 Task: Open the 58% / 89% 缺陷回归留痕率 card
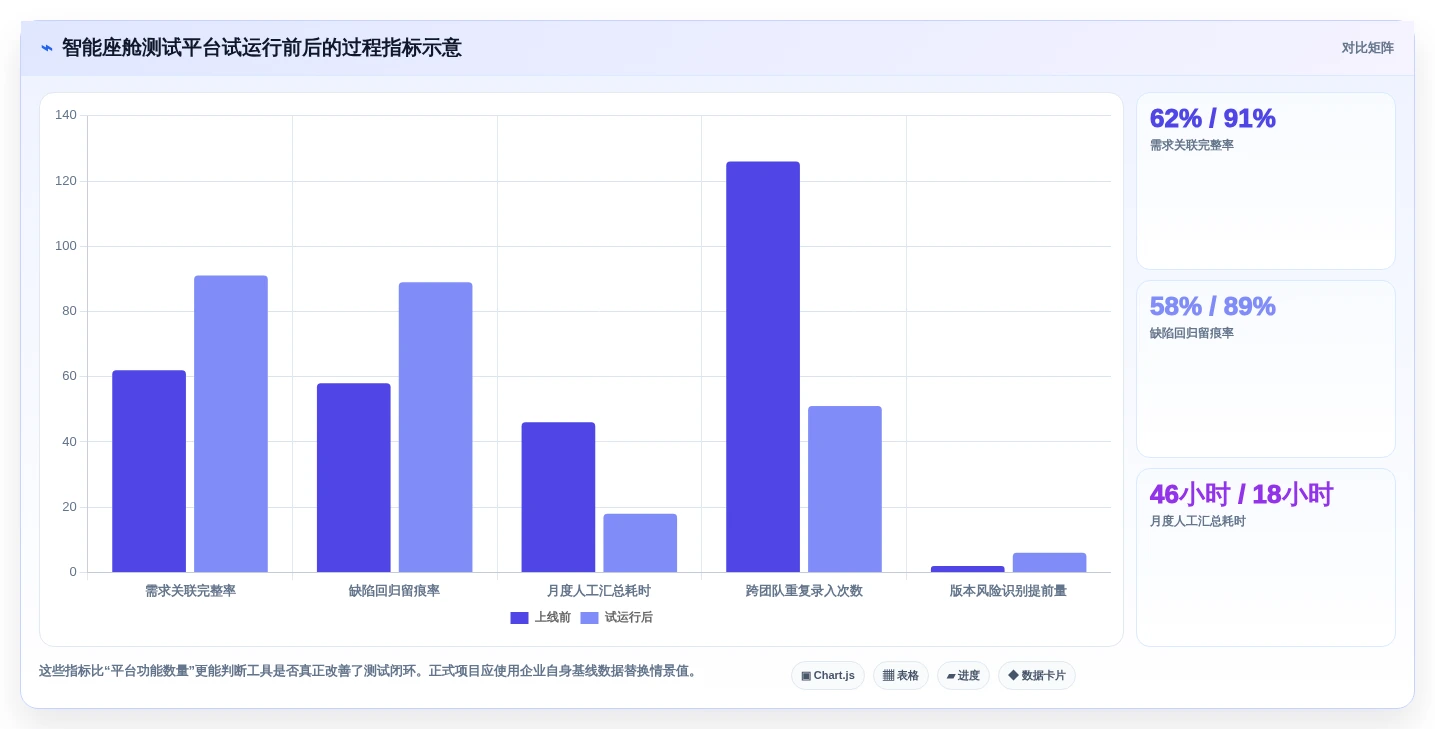coord(1265,369)
